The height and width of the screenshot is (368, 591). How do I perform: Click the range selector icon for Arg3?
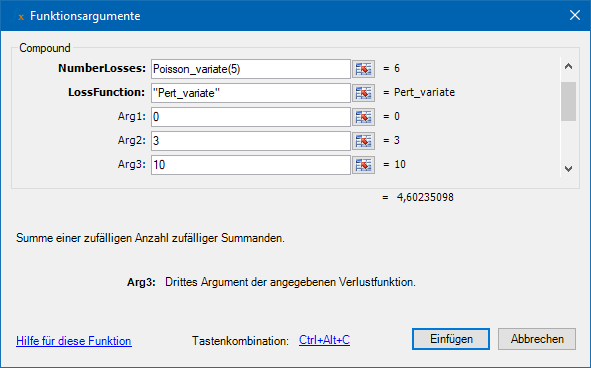click(x=363, y=165)
